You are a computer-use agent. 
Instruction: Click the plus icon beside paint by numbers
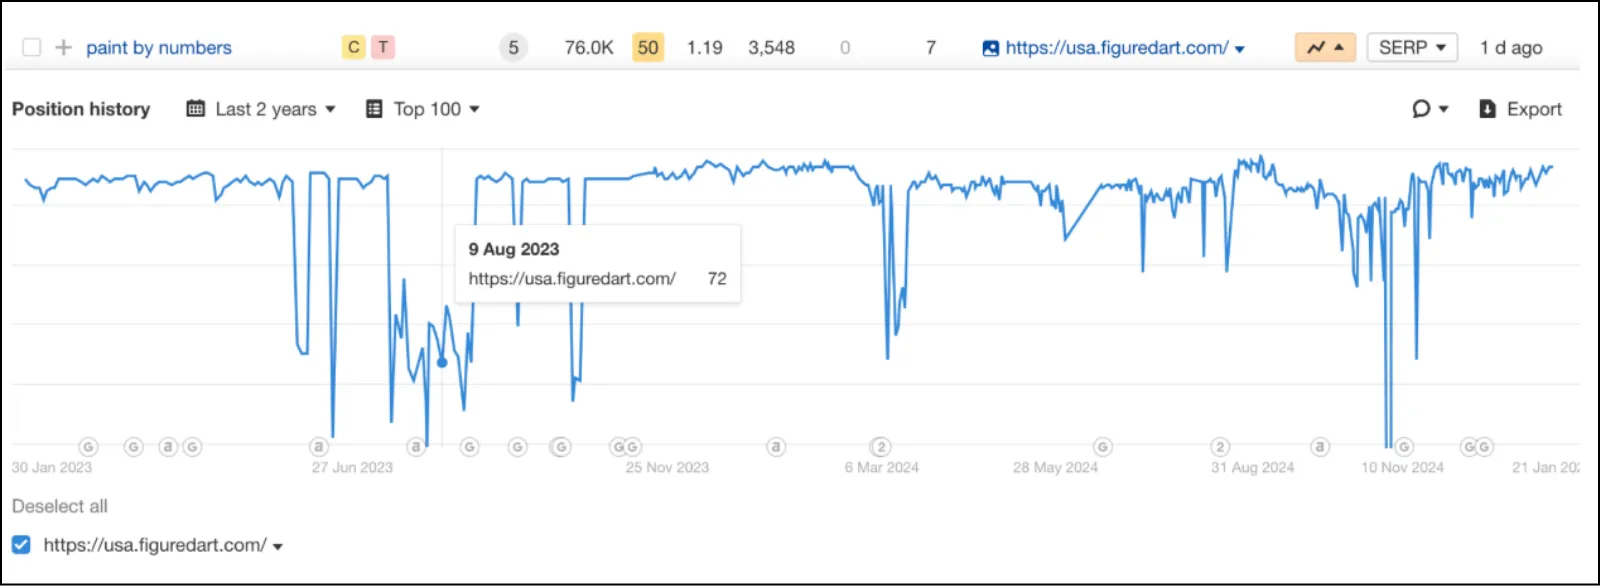click(63, 47)
